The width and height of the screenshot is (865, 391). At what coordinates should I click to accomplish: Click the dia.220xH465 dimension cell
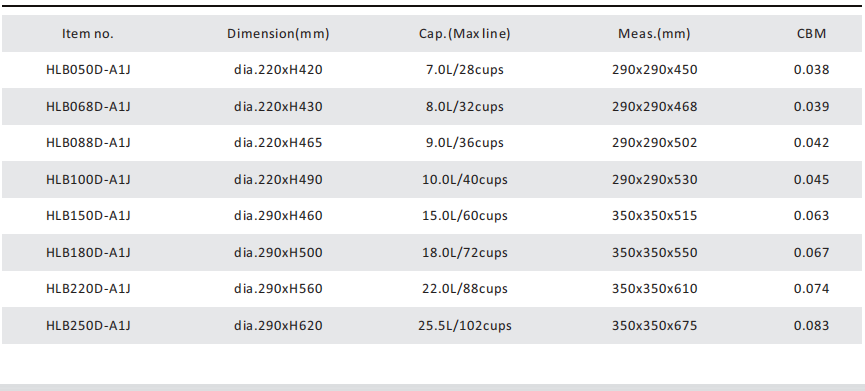(x=278, y=143)
